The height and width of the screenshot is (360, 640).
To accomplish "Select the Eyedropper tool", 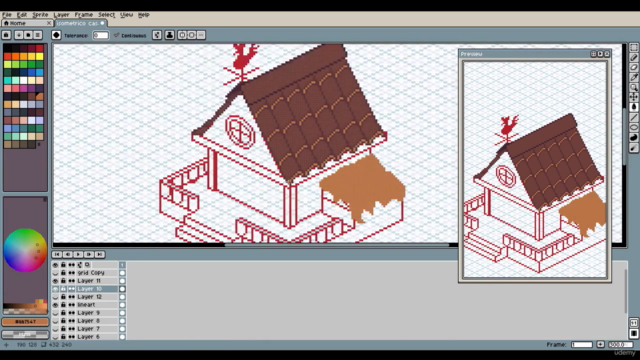I will pyautogui.click(x=633, y=77).
